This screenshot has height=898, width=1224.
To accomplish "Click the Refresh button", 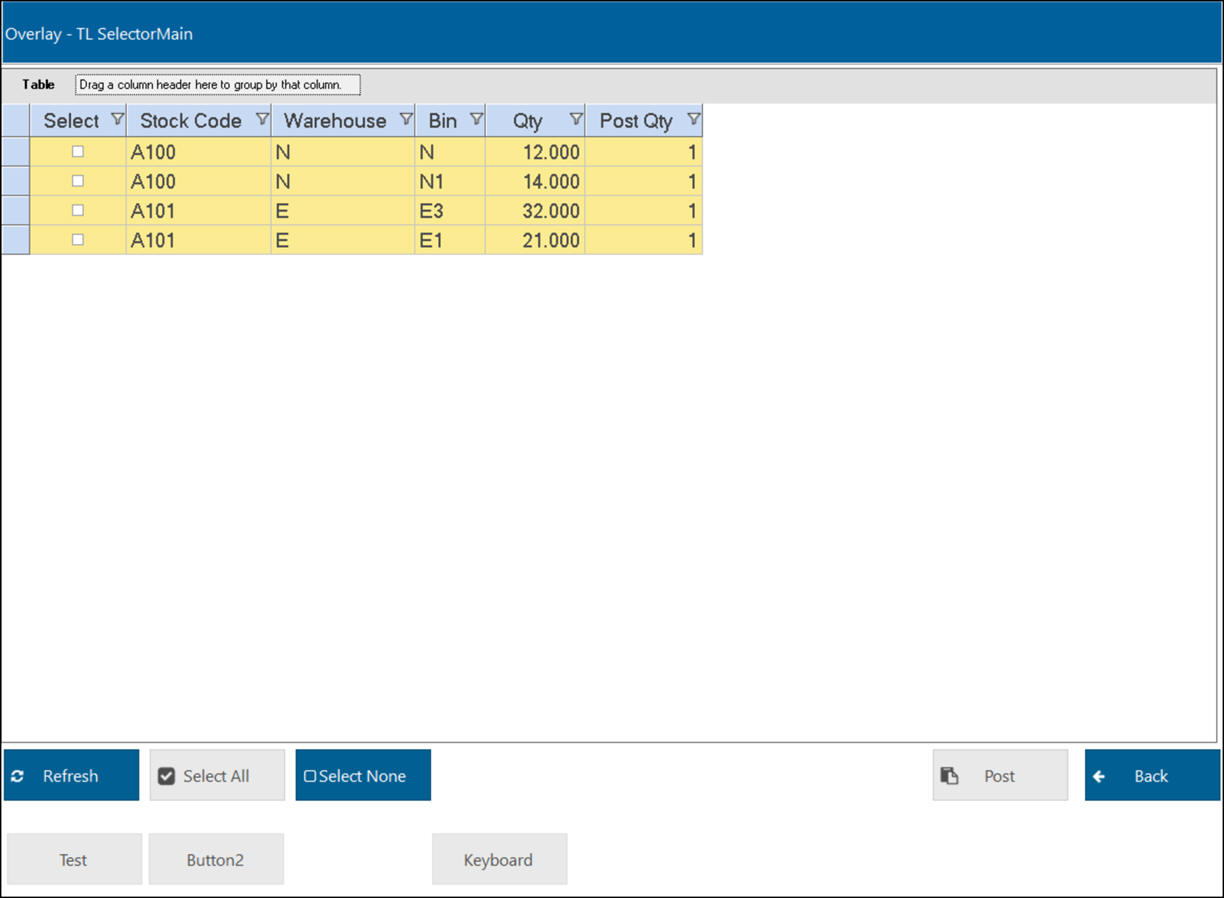I will click(x=71, y=775).
